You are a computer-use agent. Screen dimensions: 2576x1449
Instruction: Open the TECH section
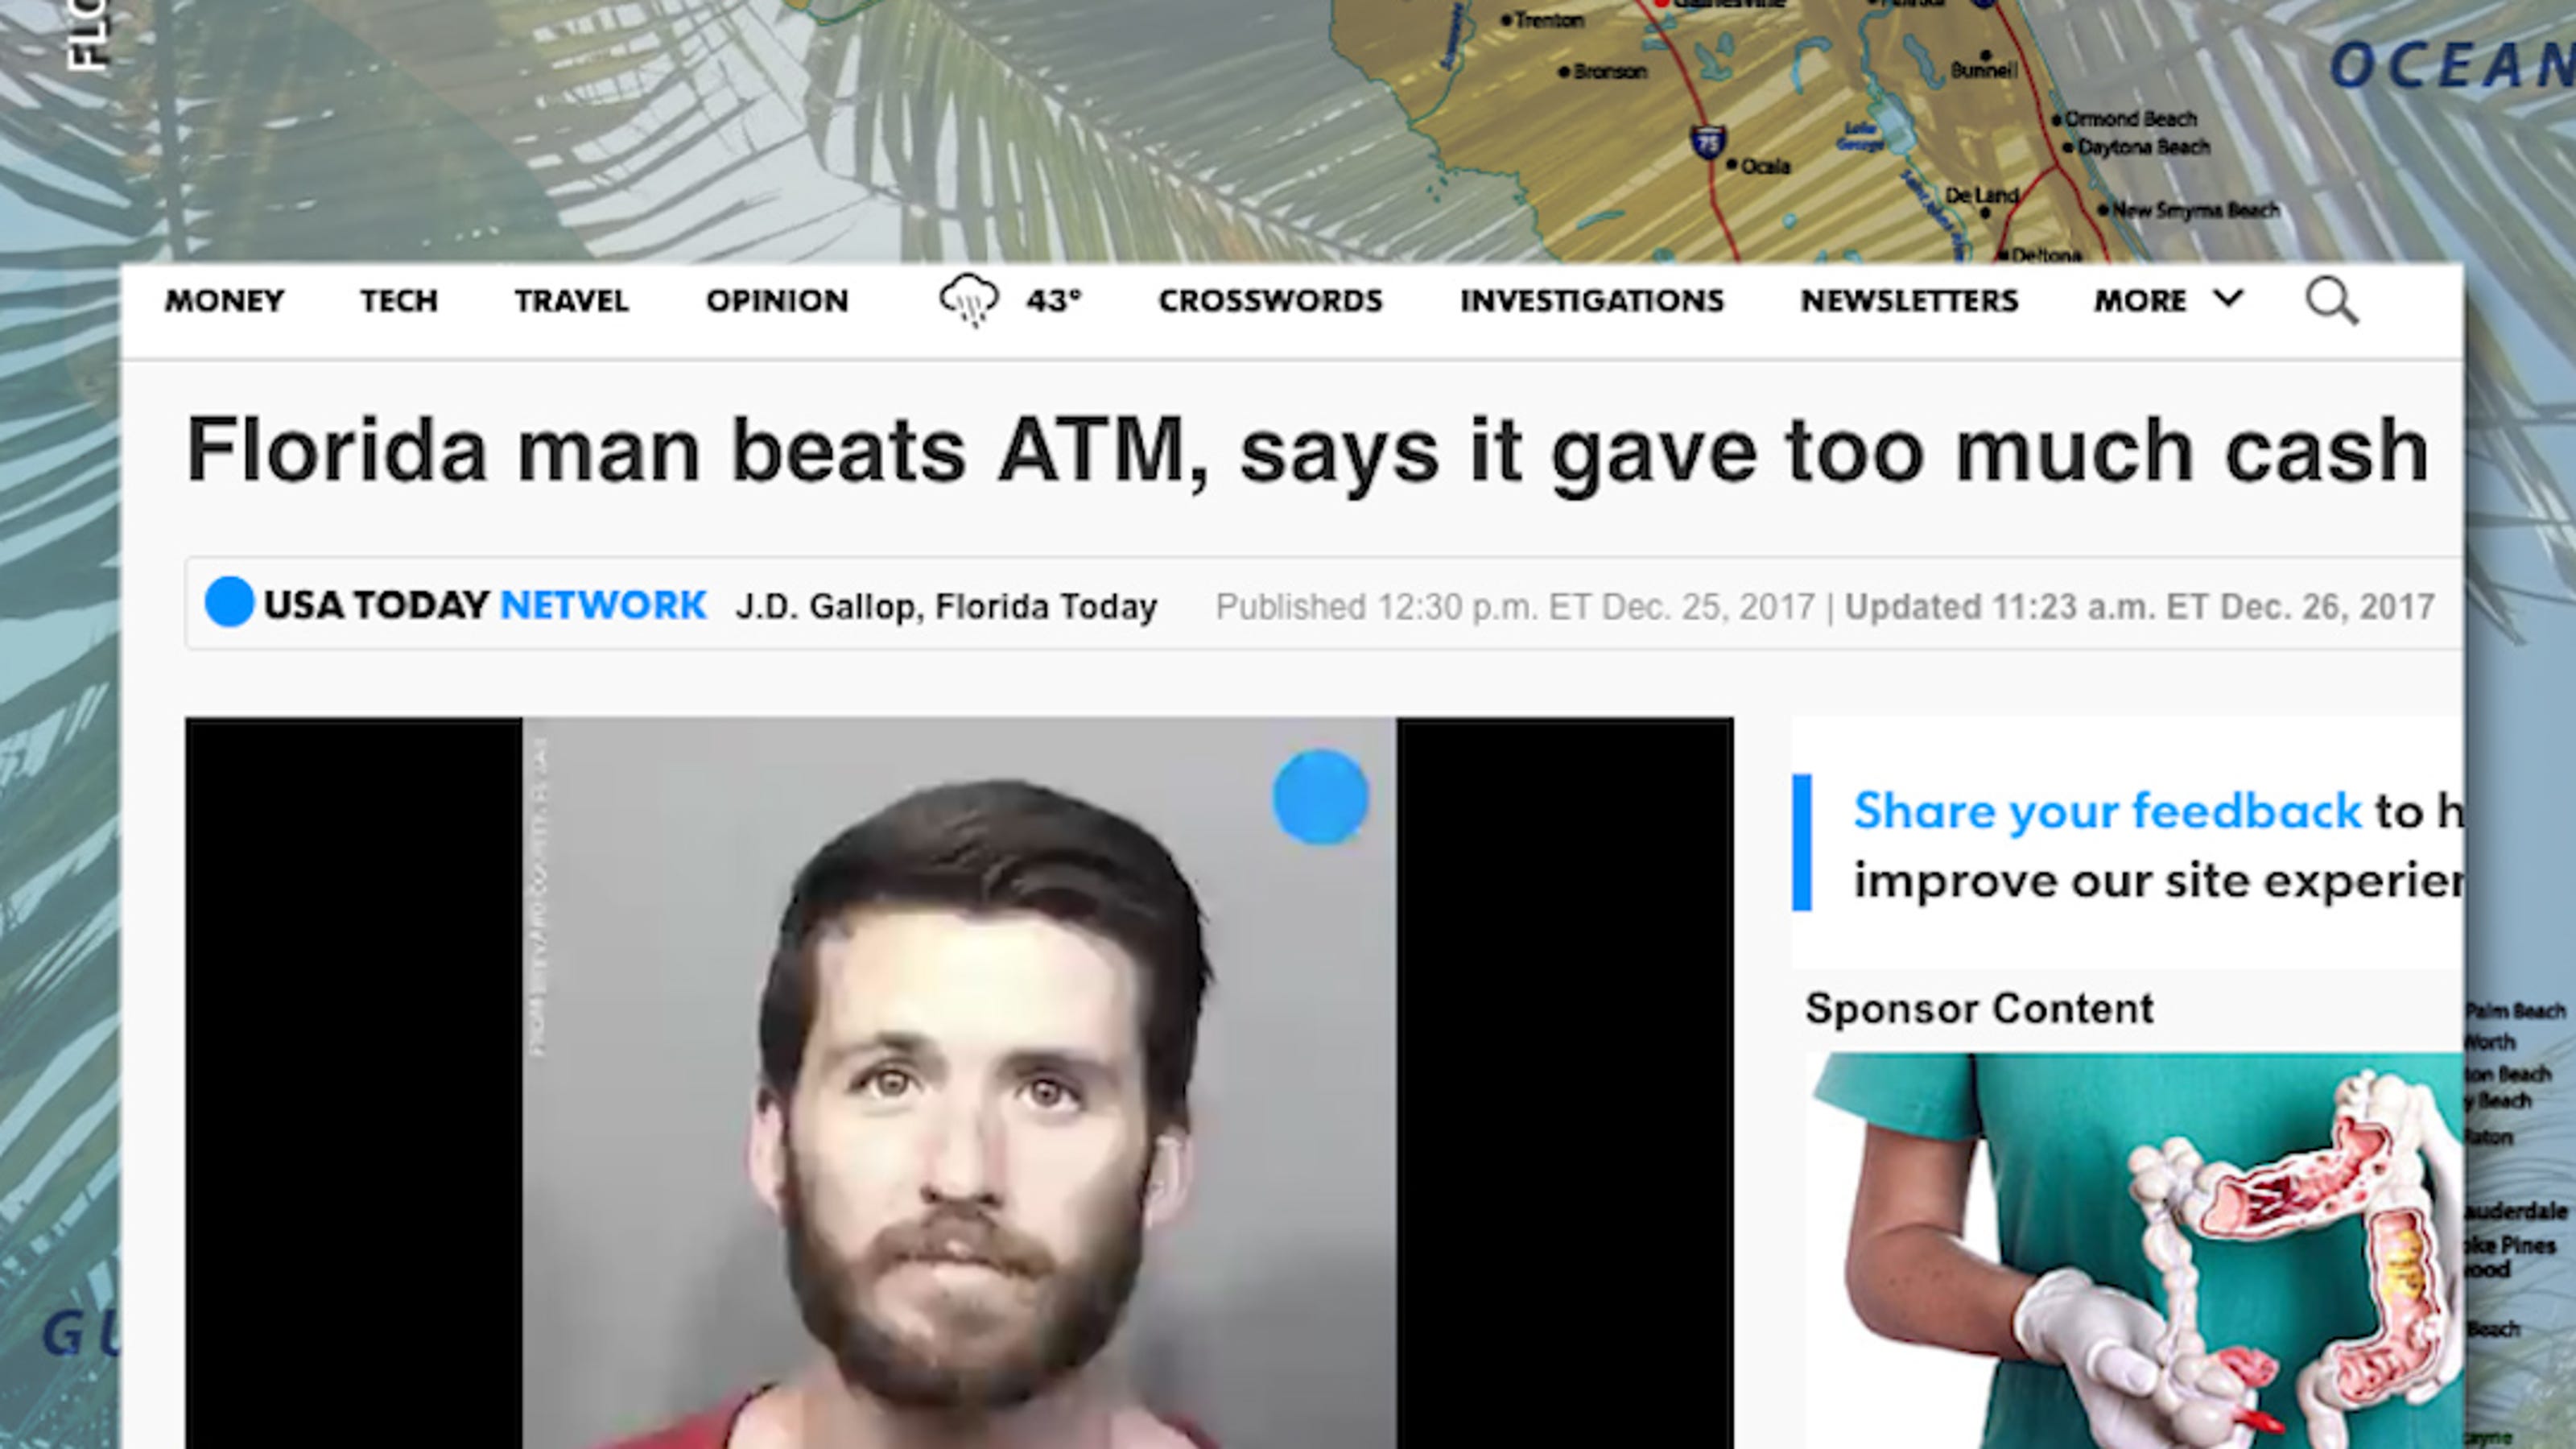pos(399,301)
